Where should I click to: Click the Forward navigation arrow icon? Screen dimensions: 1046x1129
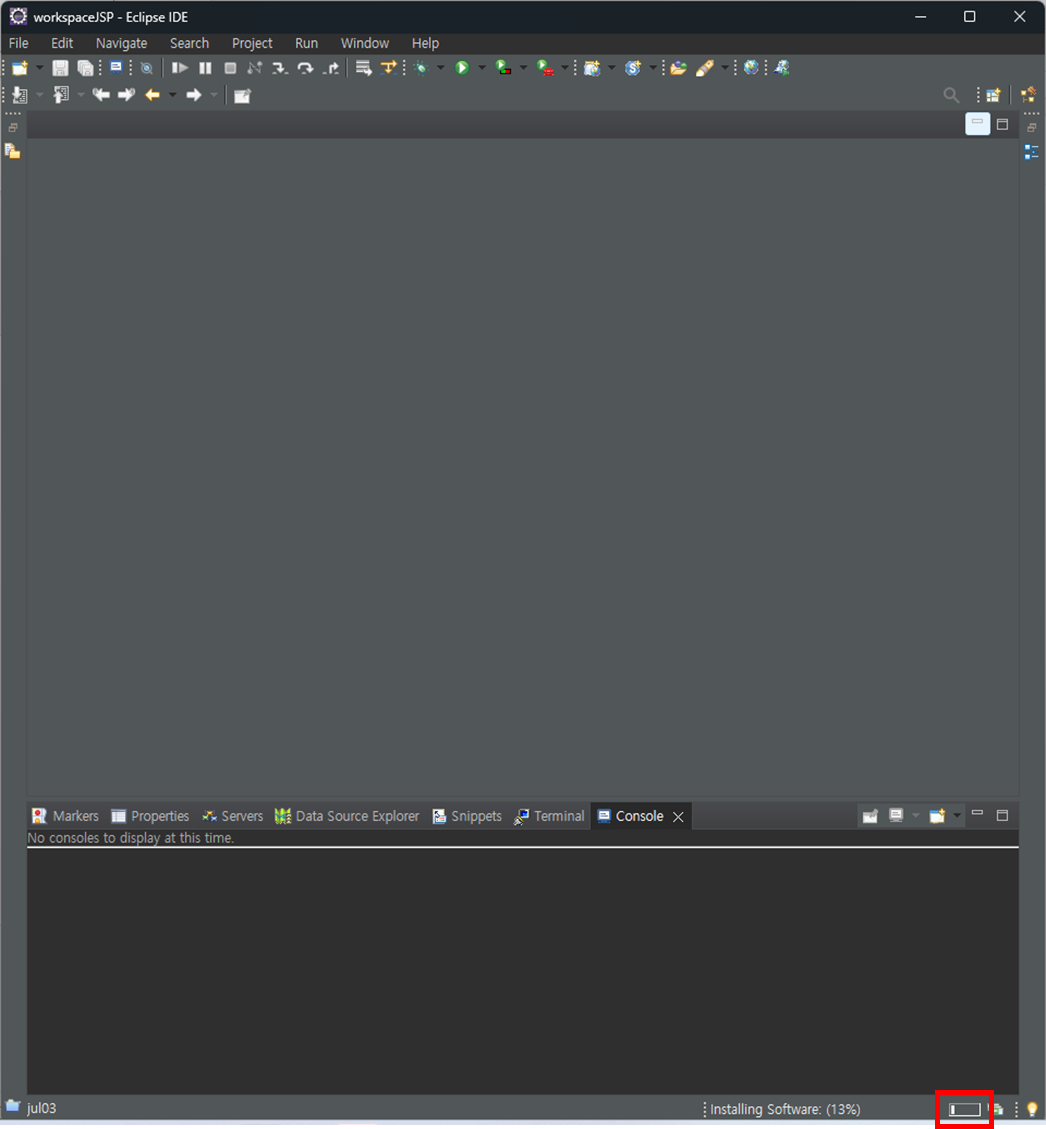(x=194, y=95)
